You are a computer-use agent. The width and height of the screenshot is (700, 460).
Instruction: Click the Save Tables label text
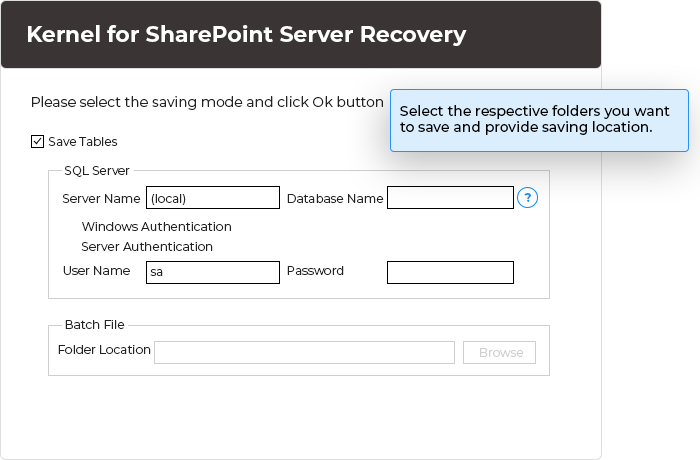click(x=83, y=142)
